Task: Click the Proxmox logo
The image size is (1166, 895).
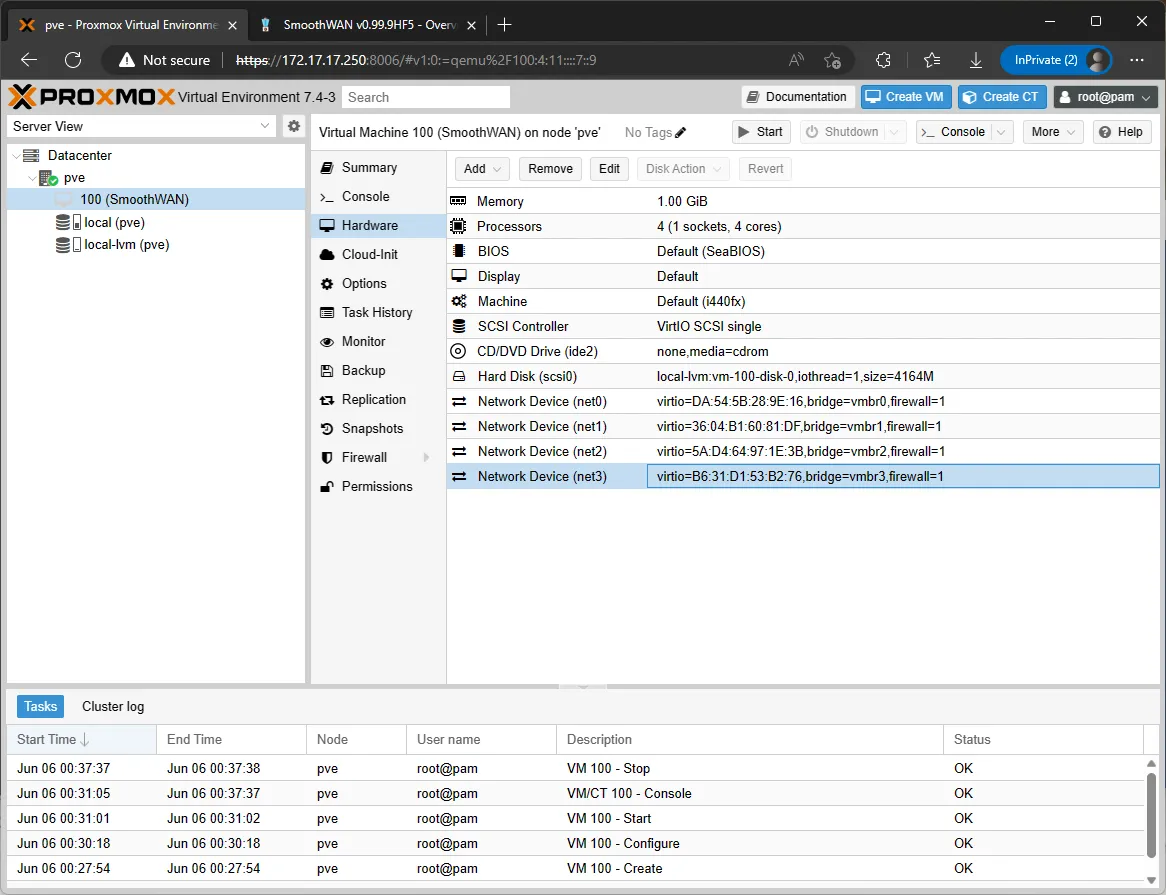Action: [91, 97]
